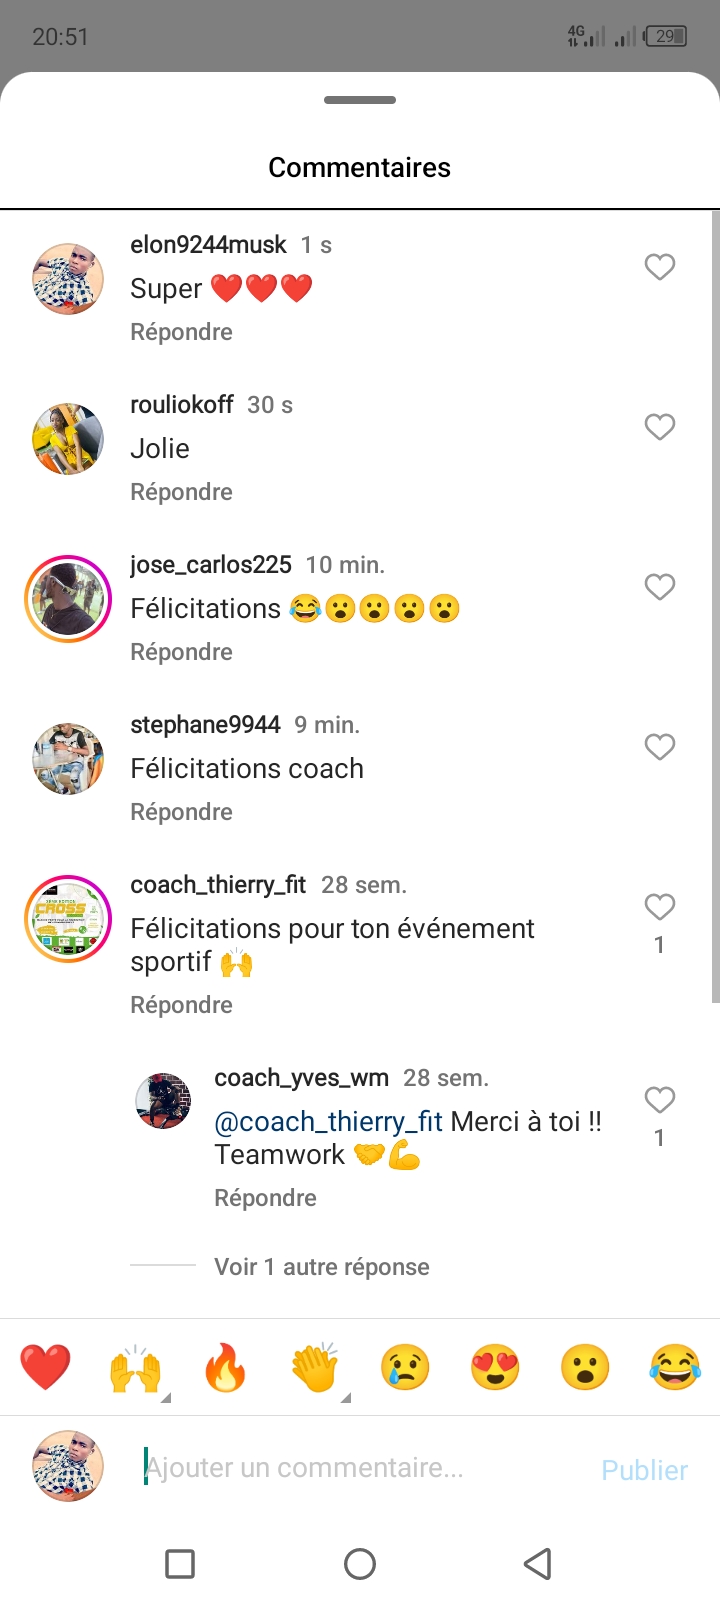Add the raised hands emoji
The image size is (720, 1612).
[x=135, y=1367]
